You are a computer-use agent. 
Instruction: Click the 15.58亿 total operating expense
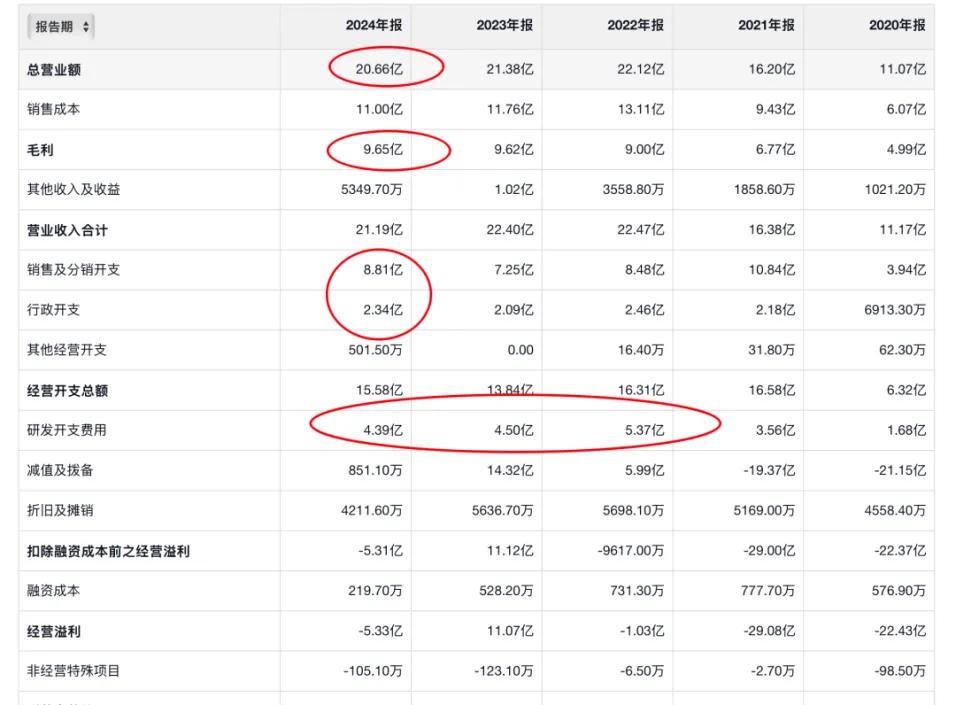(379, 390)
